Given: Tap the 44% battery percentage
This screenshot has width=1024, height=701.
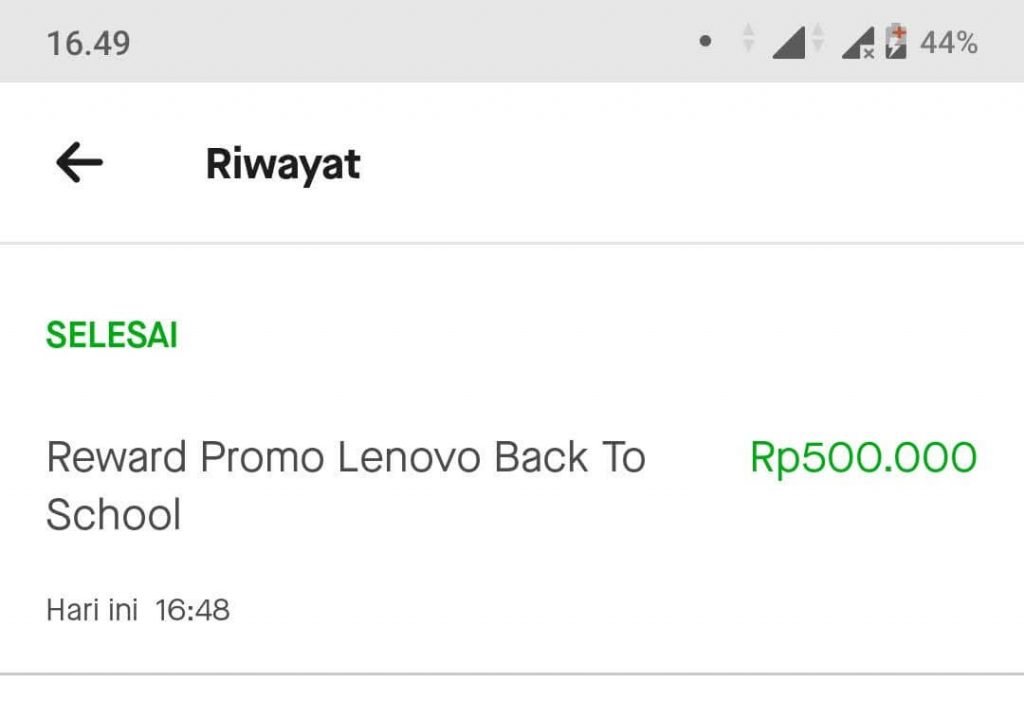Looking at the screenshot, I should click(949, 43).
